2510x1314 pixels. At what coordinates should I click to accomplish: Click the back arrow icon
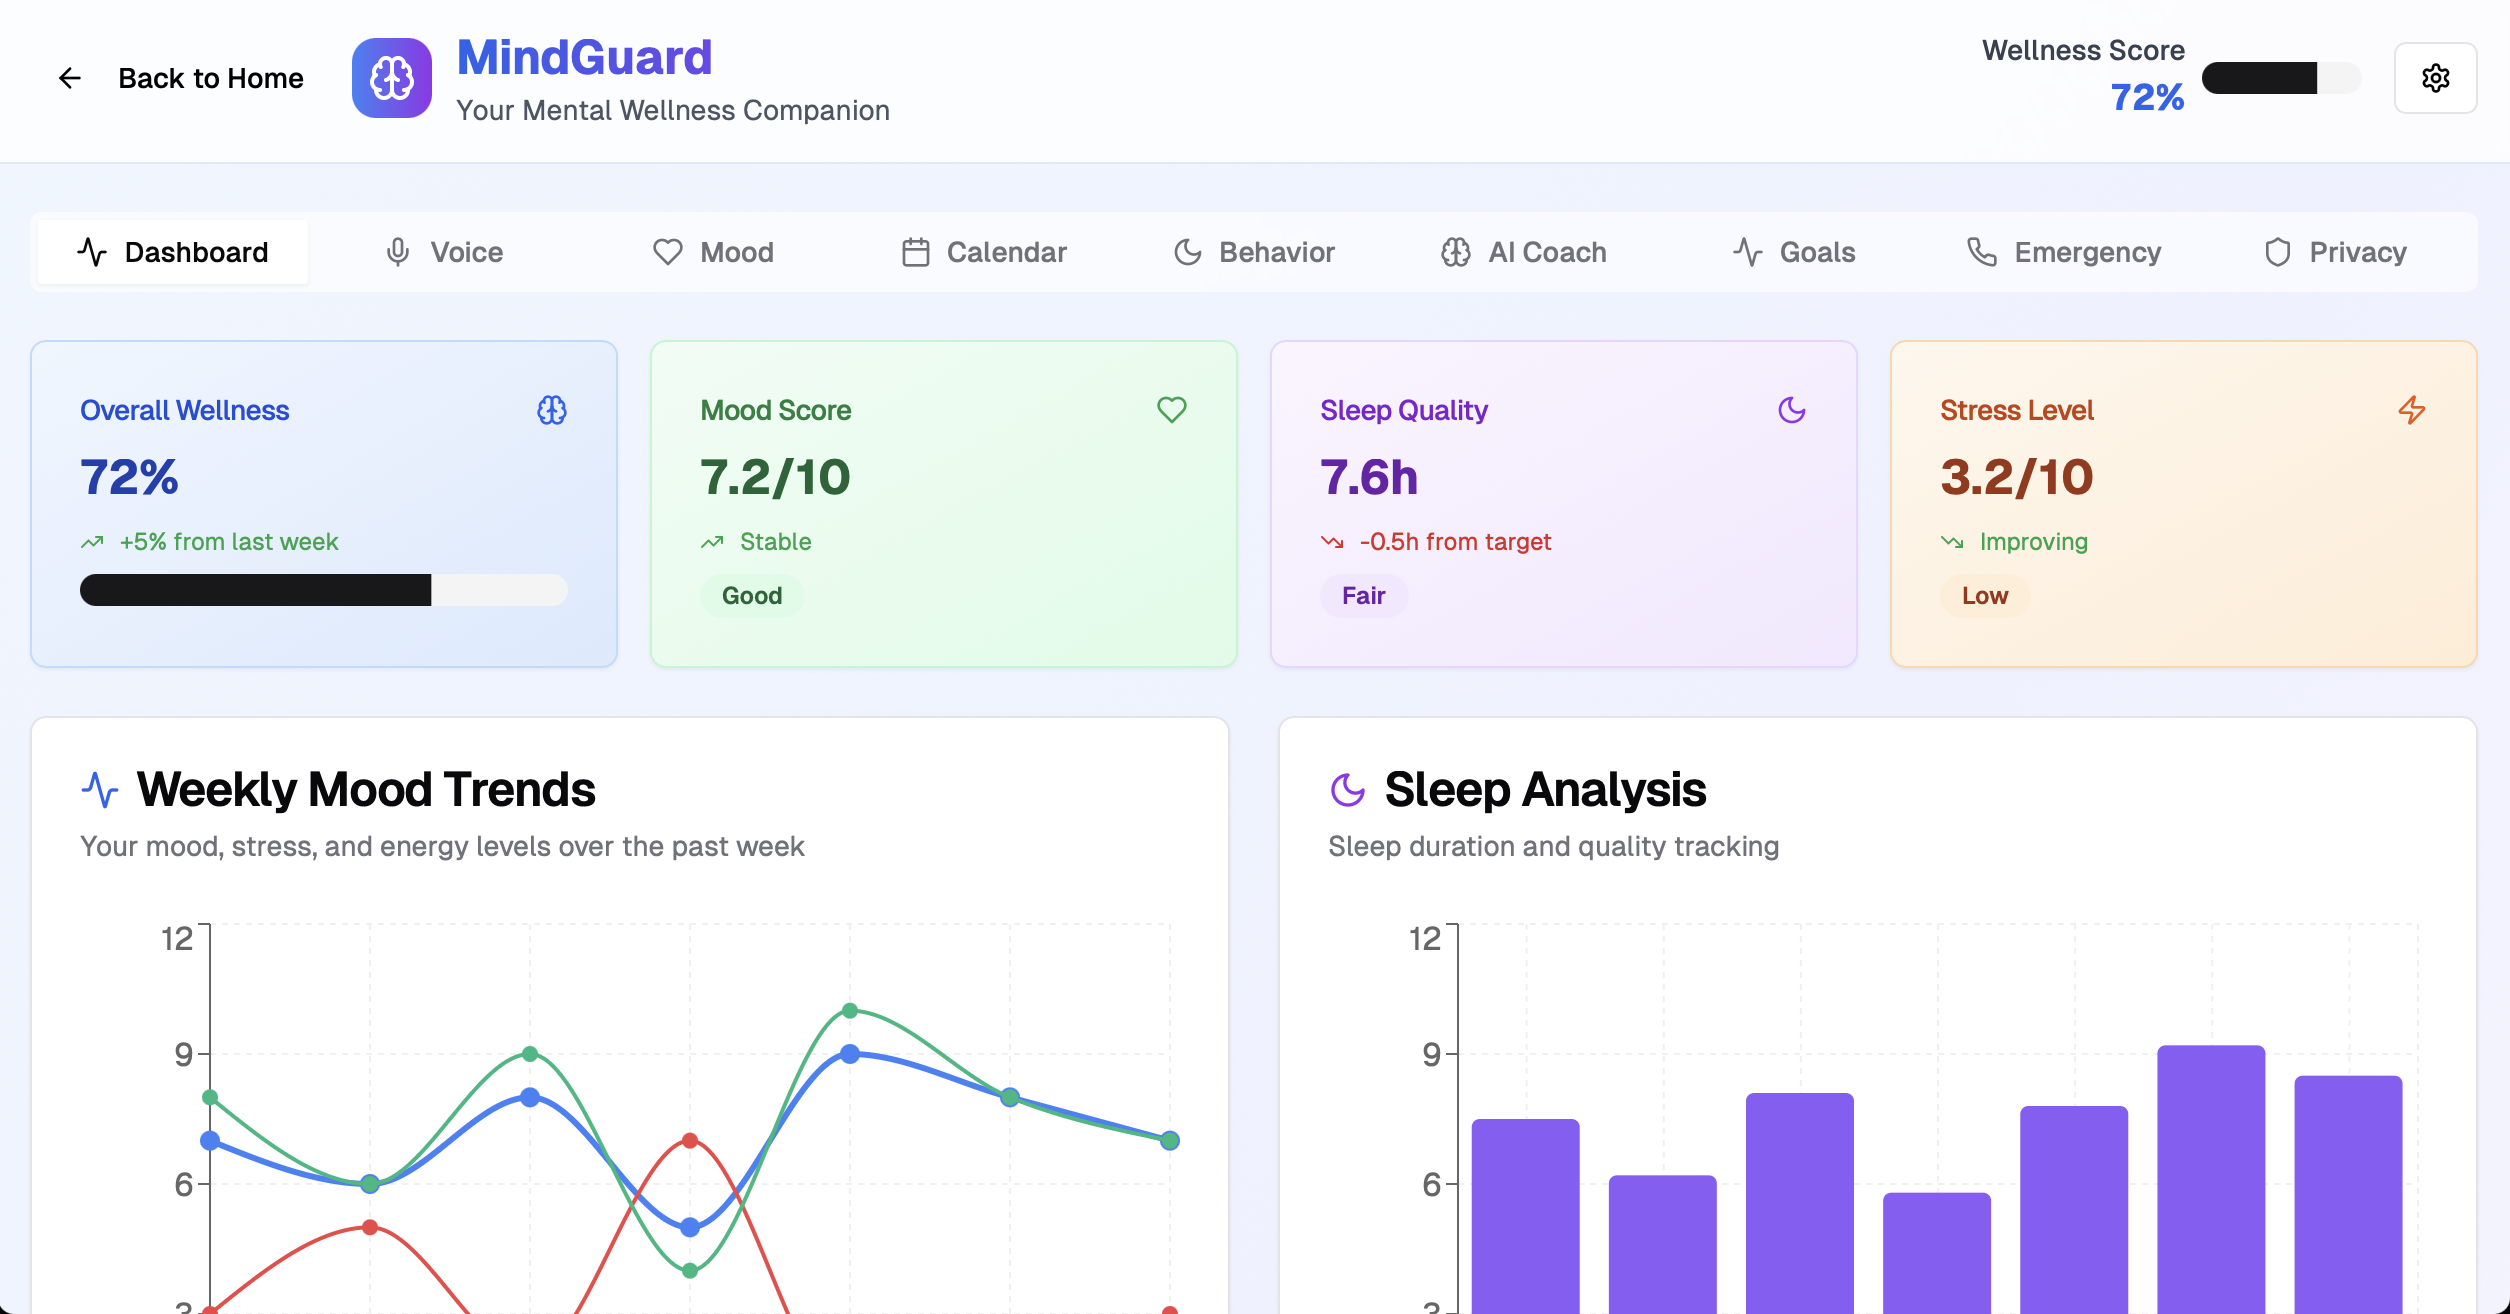(69, 78)
